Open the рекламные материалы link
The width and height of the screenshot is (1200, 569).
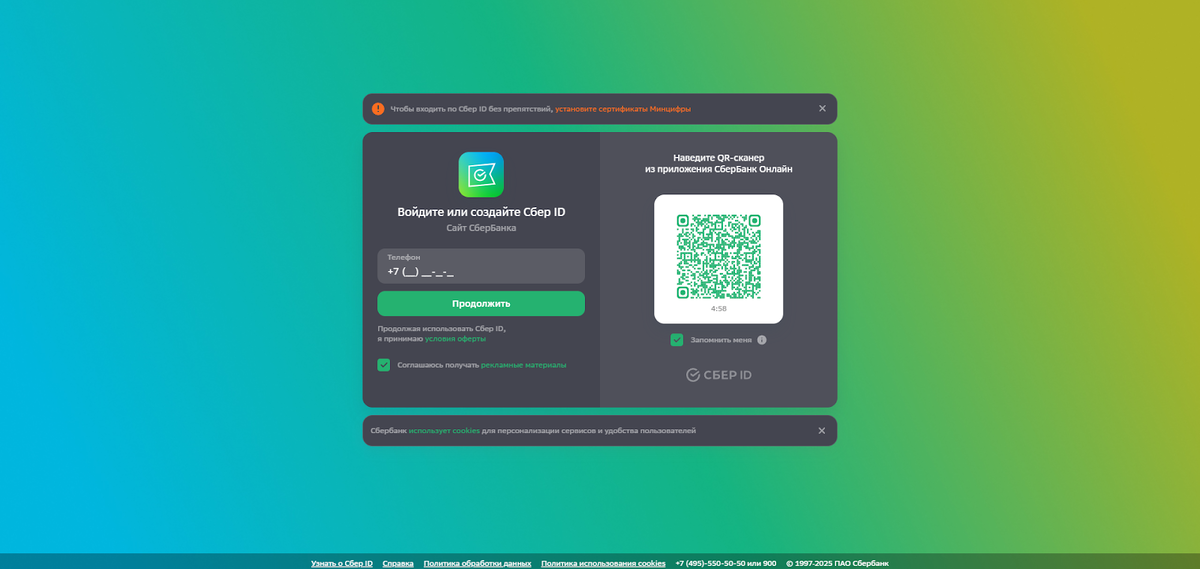click(523, 365)
